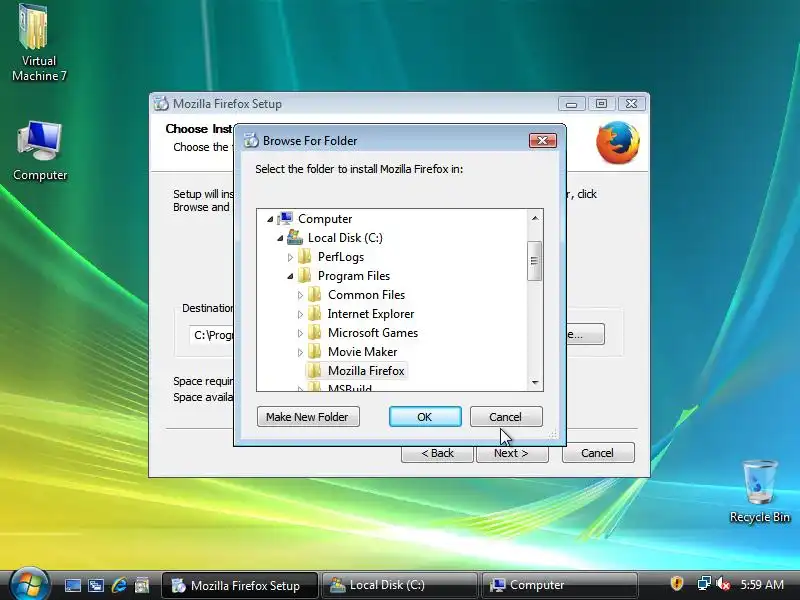
Task: Click the muted volume tray icon
Action: 722,583
